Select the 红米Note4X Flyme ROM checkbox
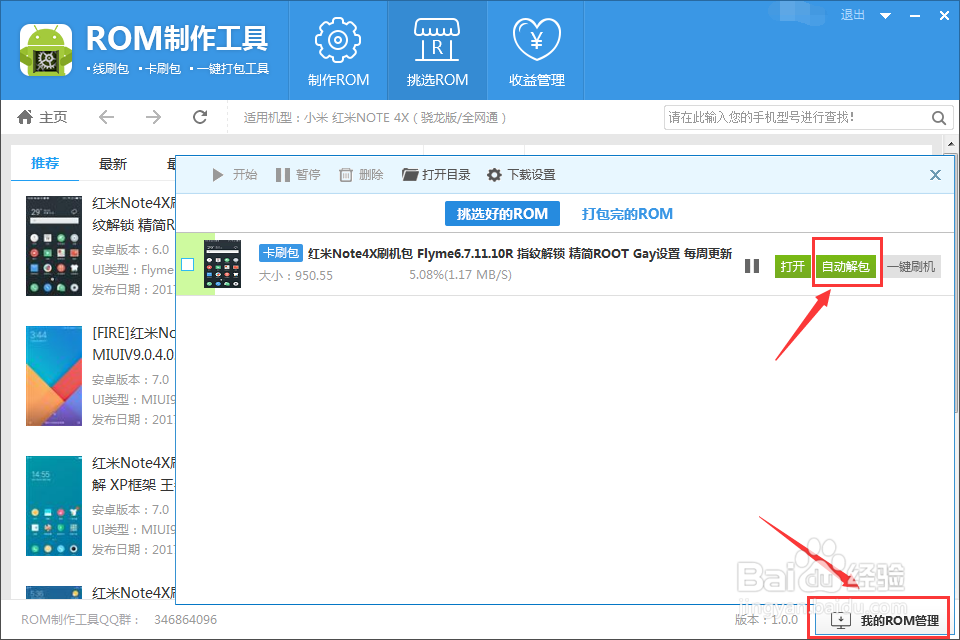The height and width of the screenshot is (640, 960). 188,265
